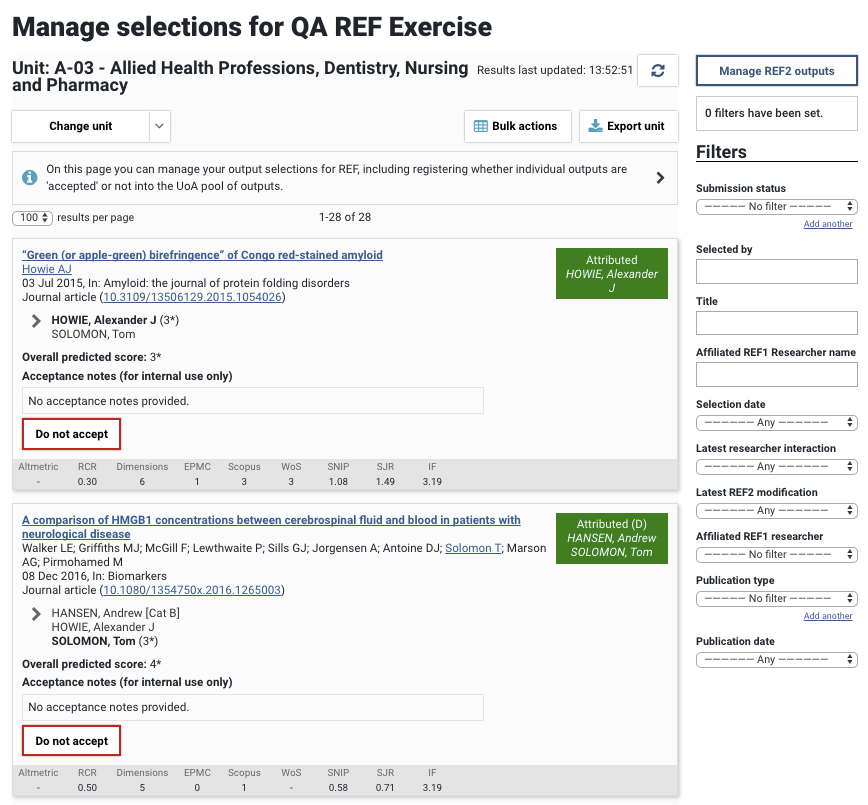Click Do not accept for Congo red article

coord(72,434)
